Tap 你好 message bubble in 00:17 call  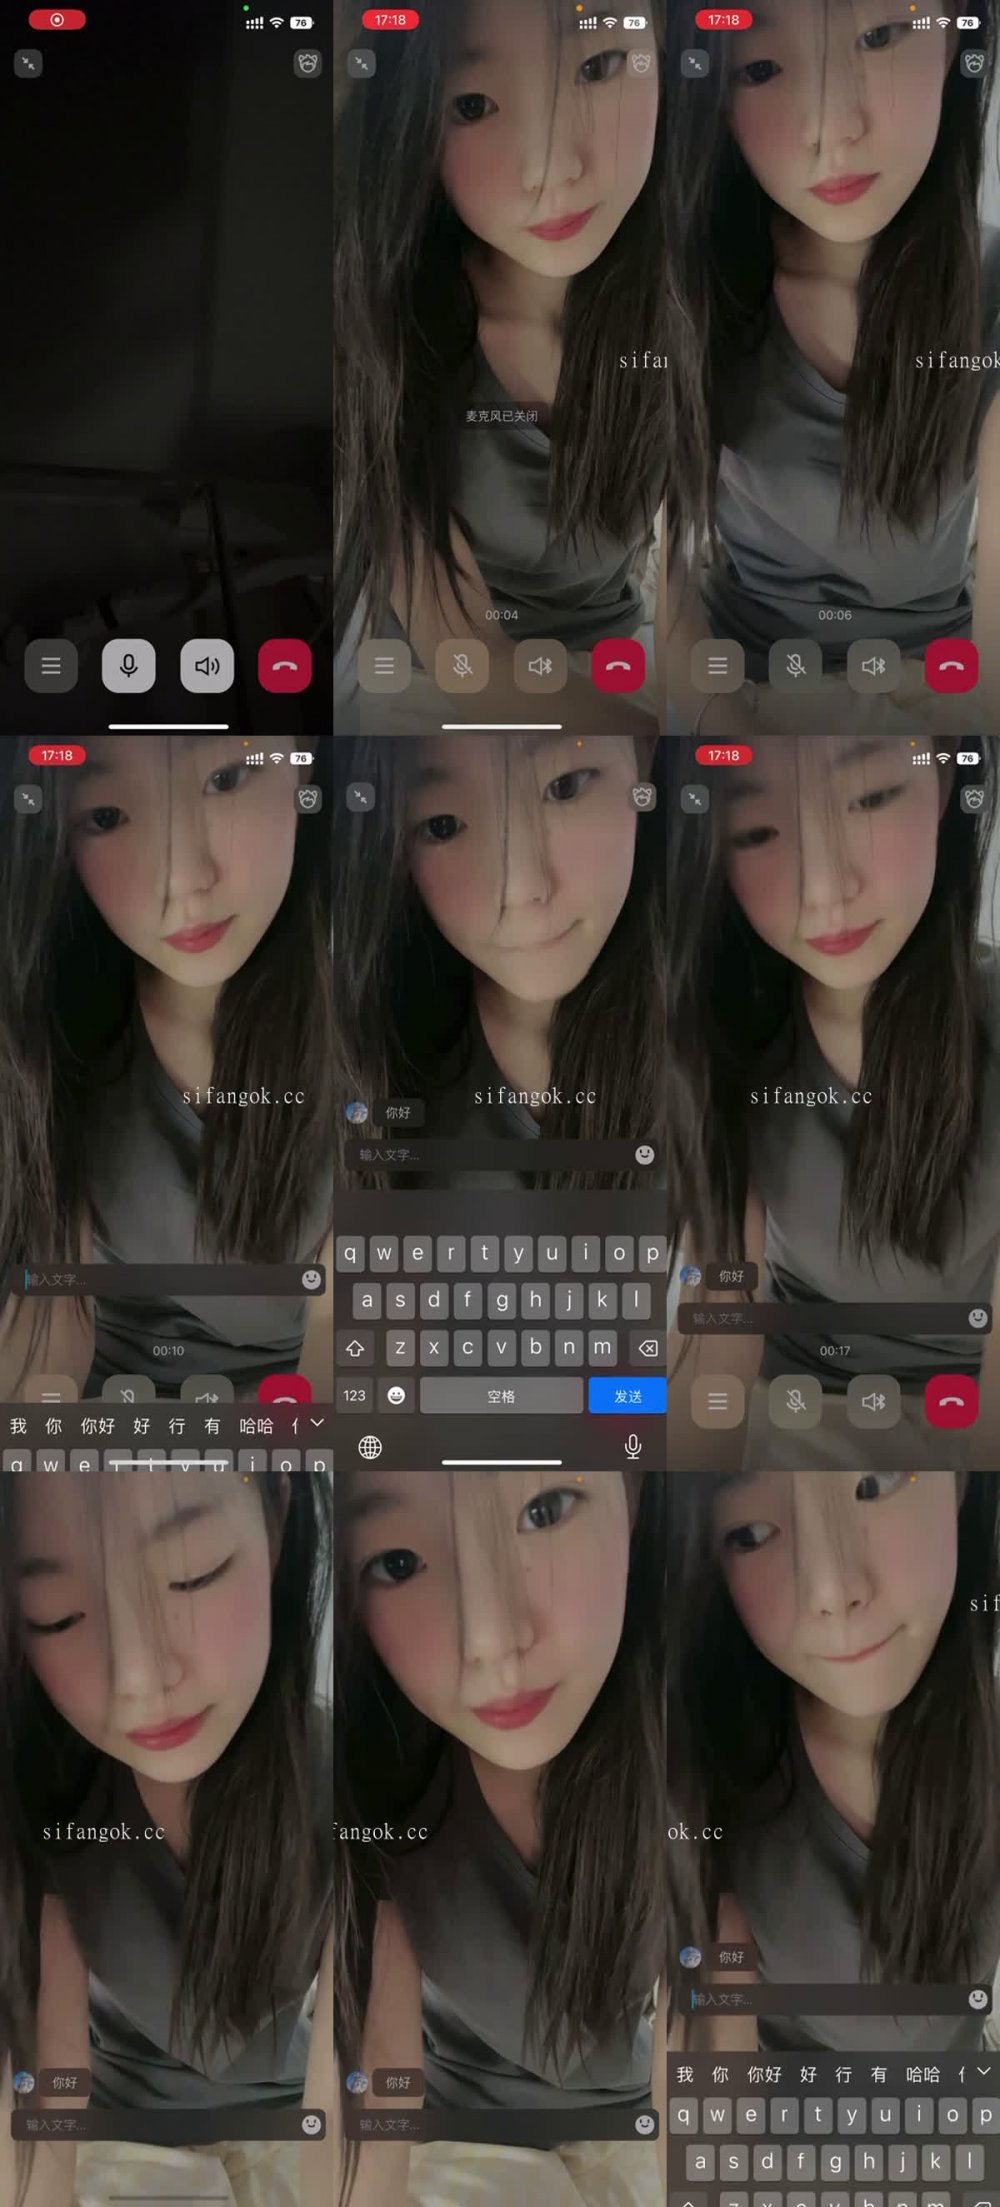[x=731, y=1276]
